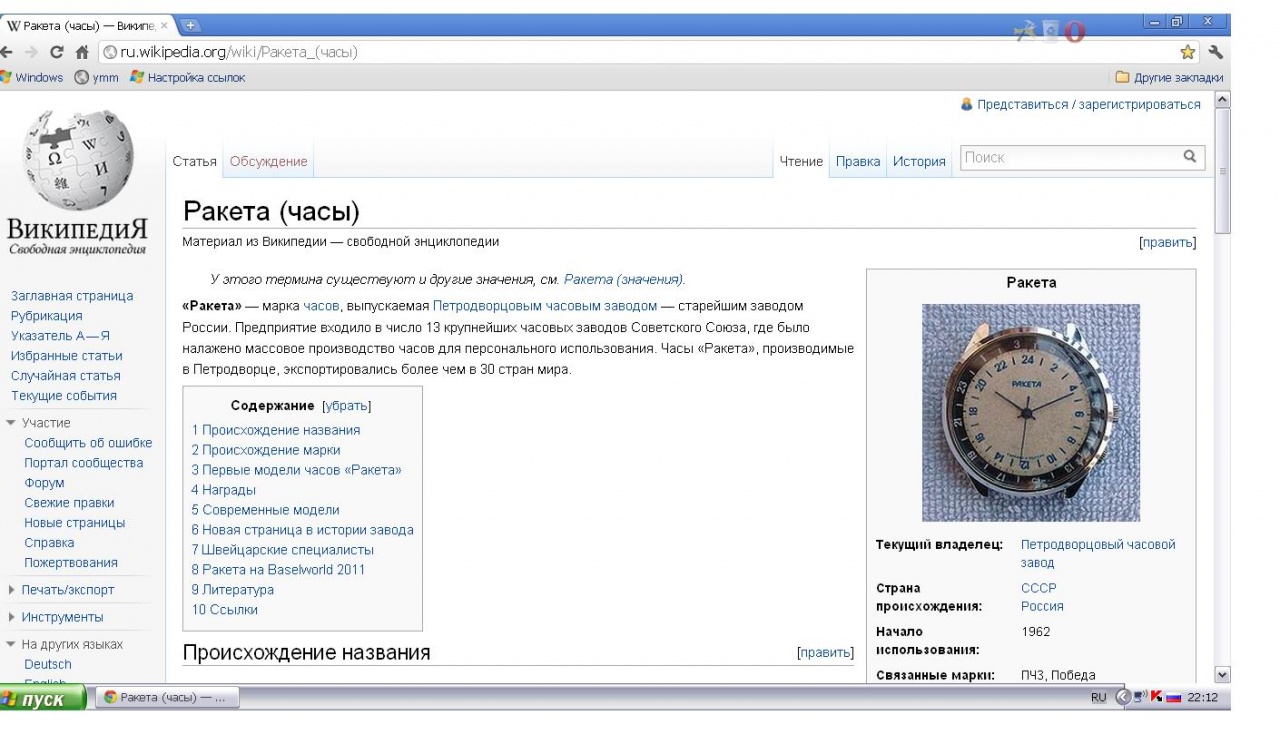Click the browser back arrow

click(x=8, y=52)
